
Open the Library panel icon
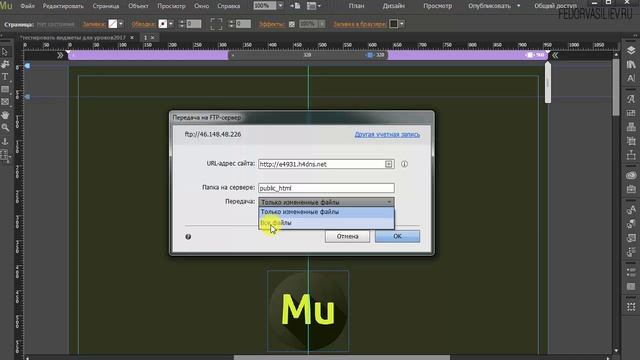click(x=631, y=64)
